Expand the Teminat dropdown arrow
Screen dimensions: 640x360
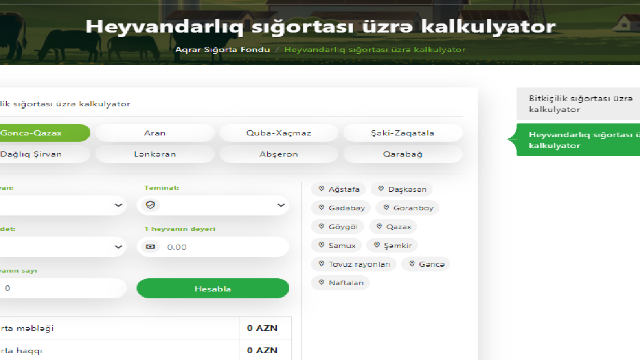[281, 205]
